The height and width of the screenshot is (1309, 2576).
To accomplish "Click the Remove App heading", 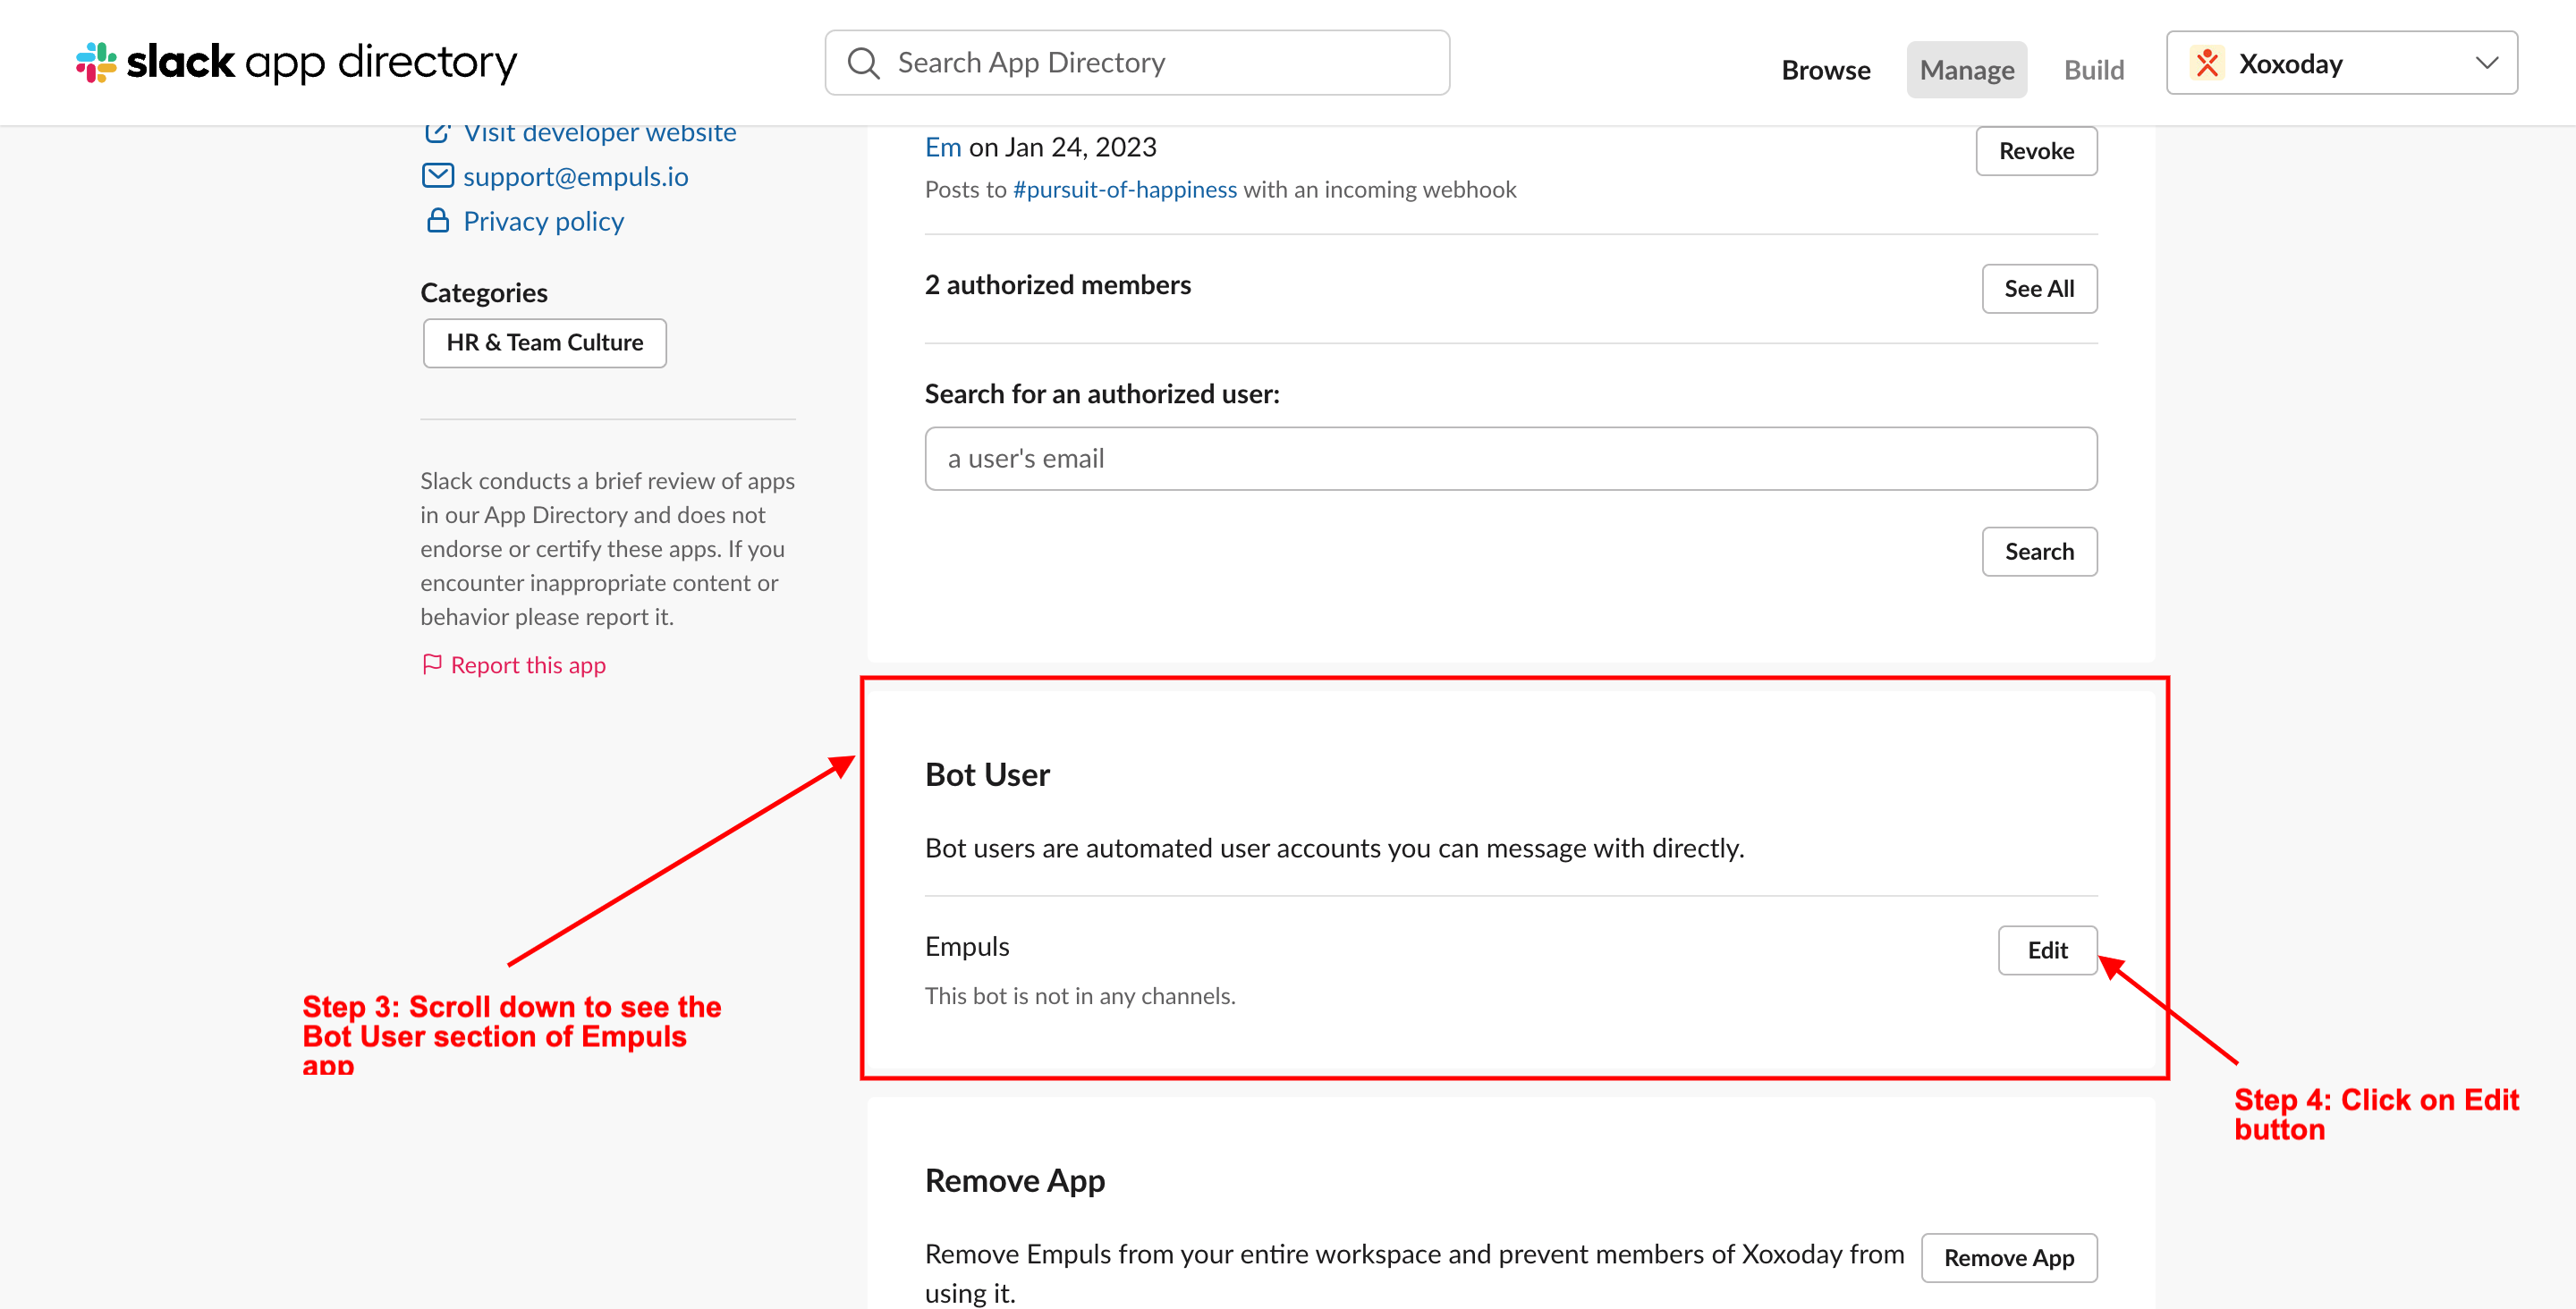I will [x=1014, y=1181].
